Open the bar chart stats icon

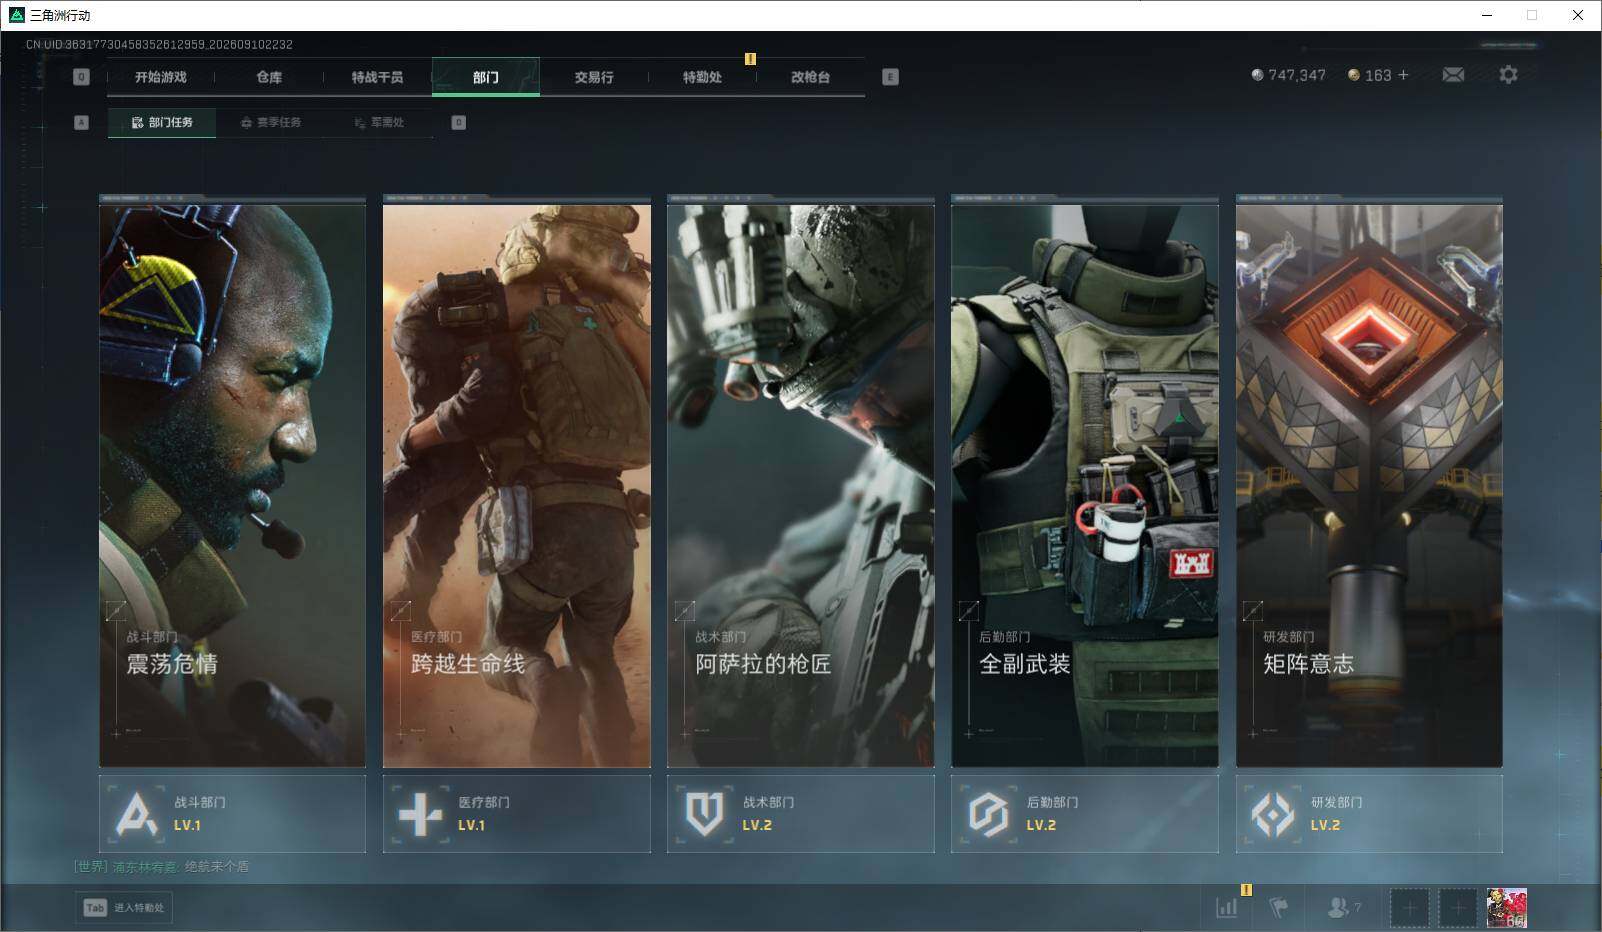click(x=1227, y=907)
